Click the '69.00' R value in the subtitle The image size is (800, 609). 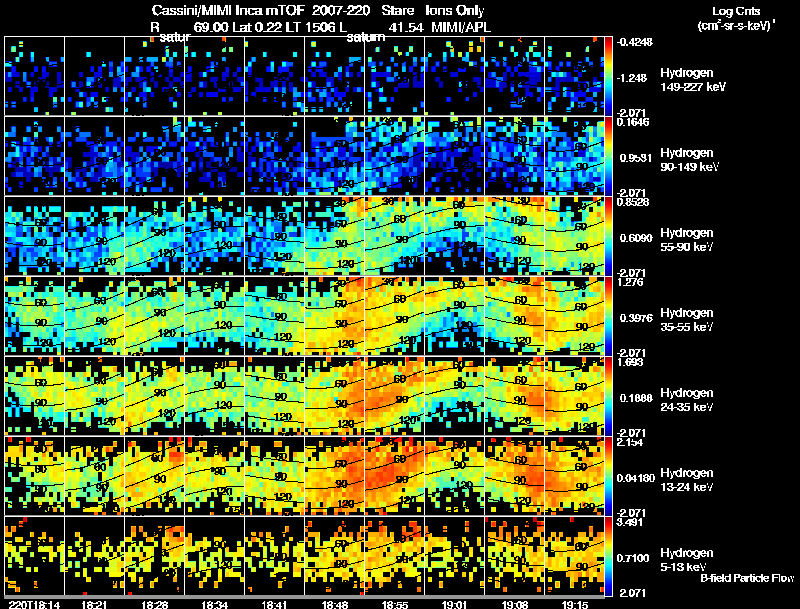(x=211, y=28)
